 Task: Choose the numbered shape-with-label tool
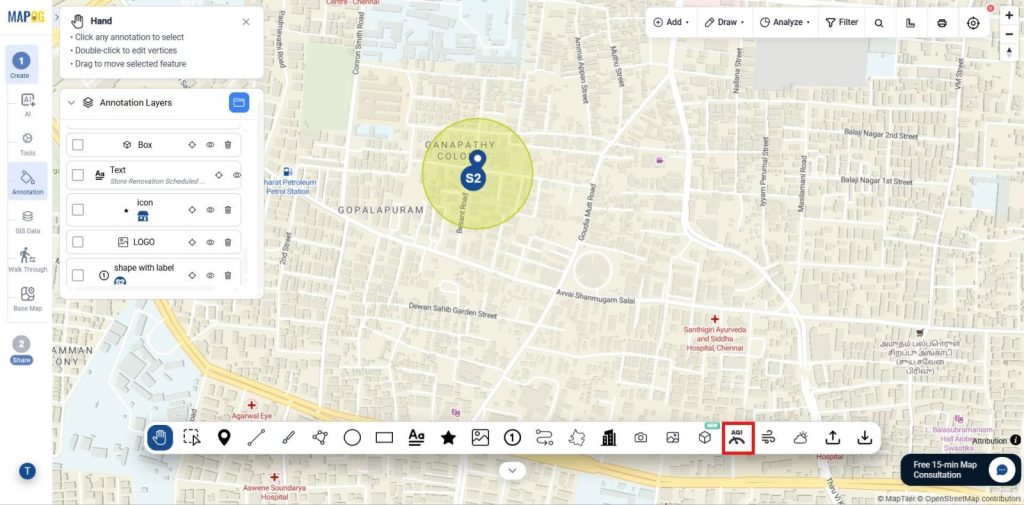[512, 438]
